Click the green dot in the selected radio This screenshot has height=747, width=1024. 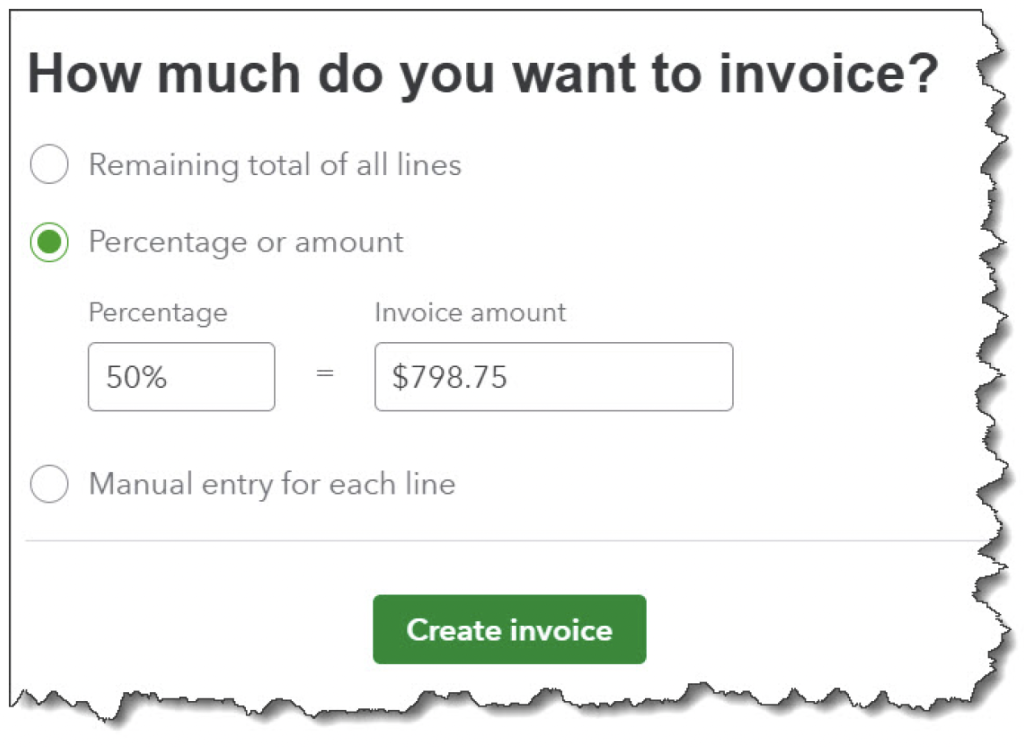point(49,242)
